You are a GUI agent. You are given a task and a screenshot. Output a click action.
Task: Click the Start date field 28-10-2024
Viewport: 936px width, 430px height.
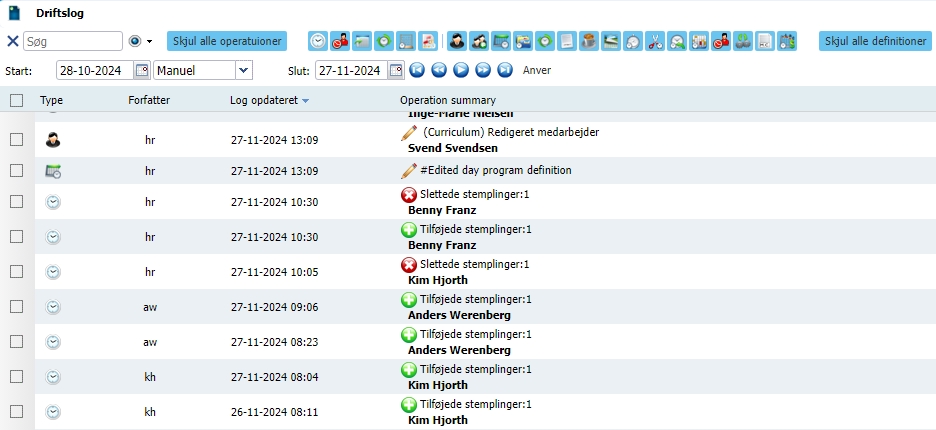click(96, 70)
